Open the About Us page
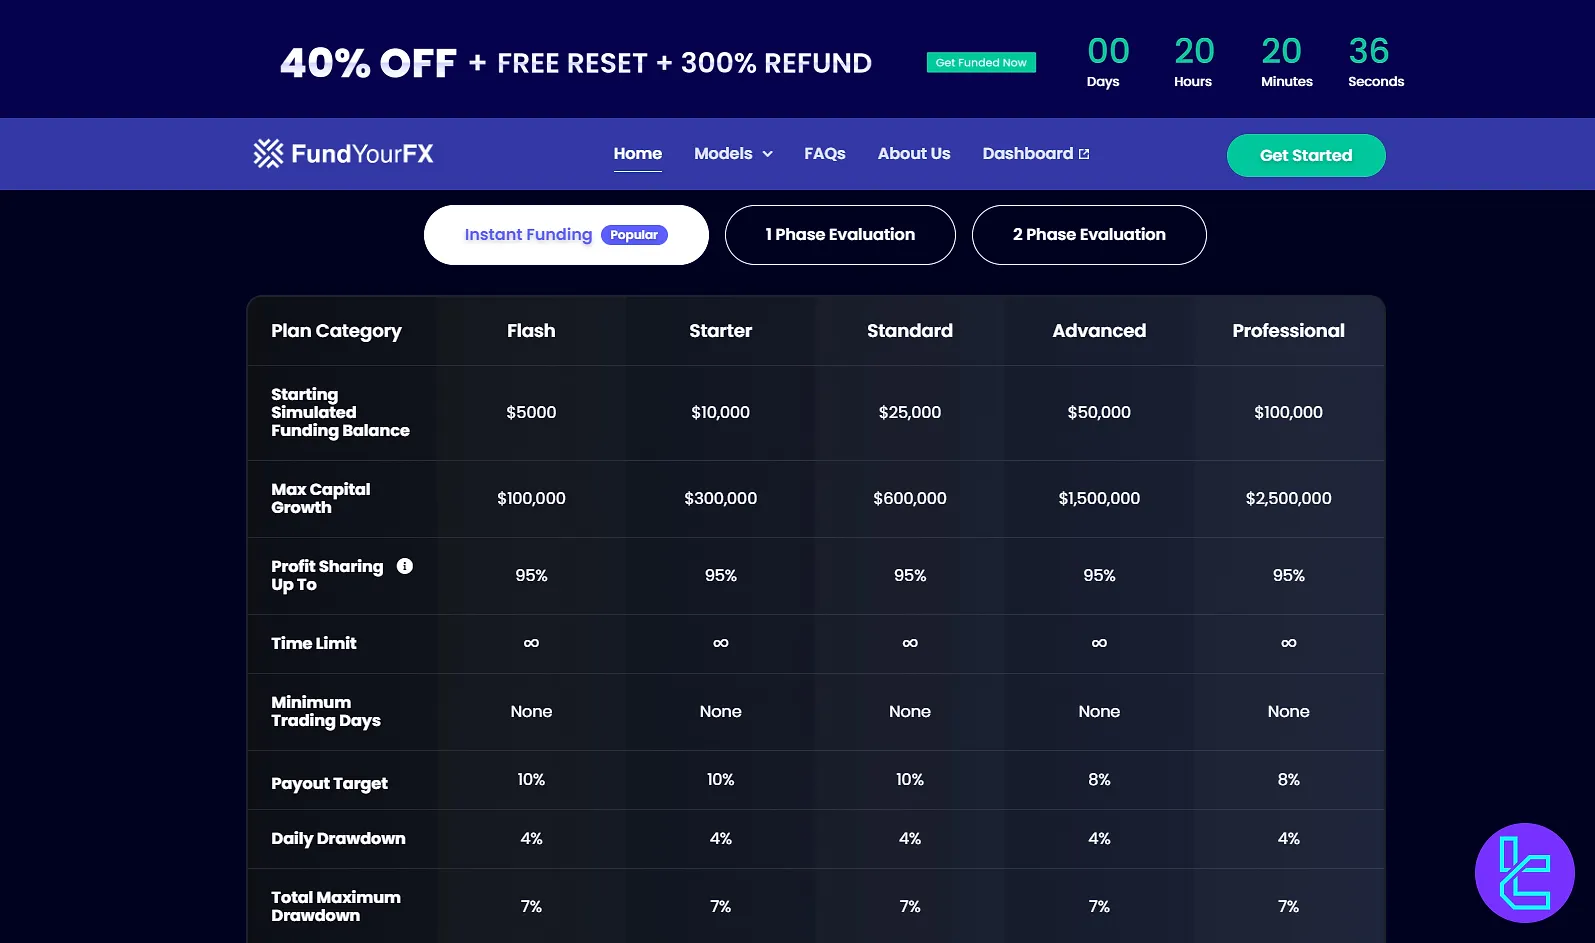Viewport: 1595px width, 943px height. [x=914, y=154]
